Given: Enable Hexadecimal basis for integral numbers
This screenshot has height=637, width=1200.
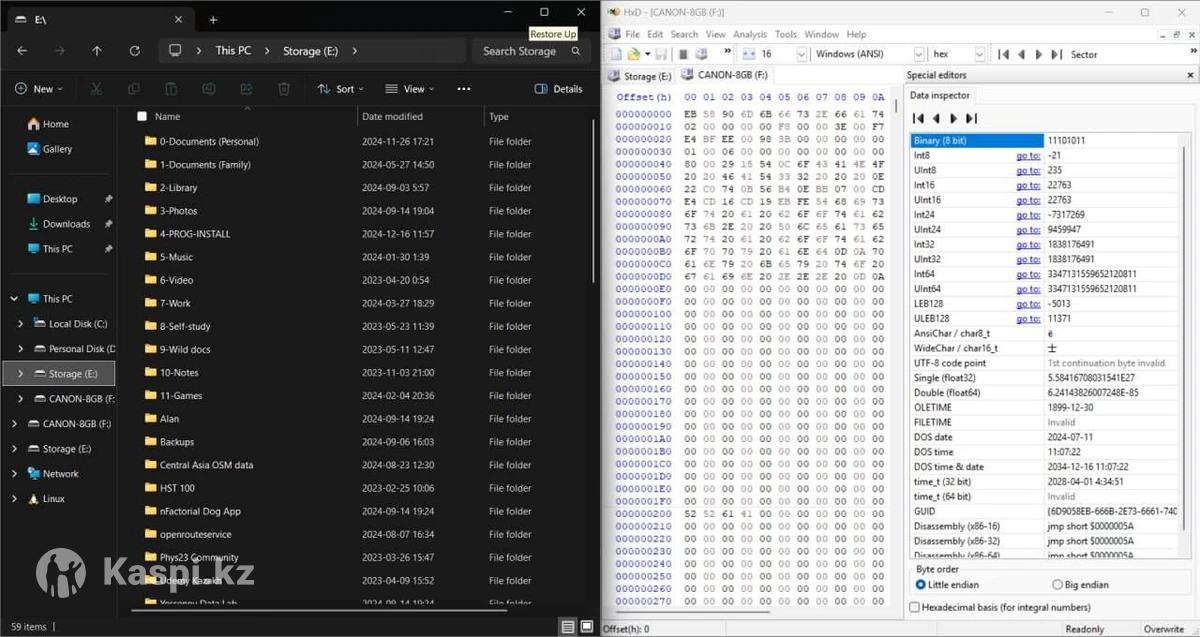Looking at the screenshot, I should (x=915, y=607).
